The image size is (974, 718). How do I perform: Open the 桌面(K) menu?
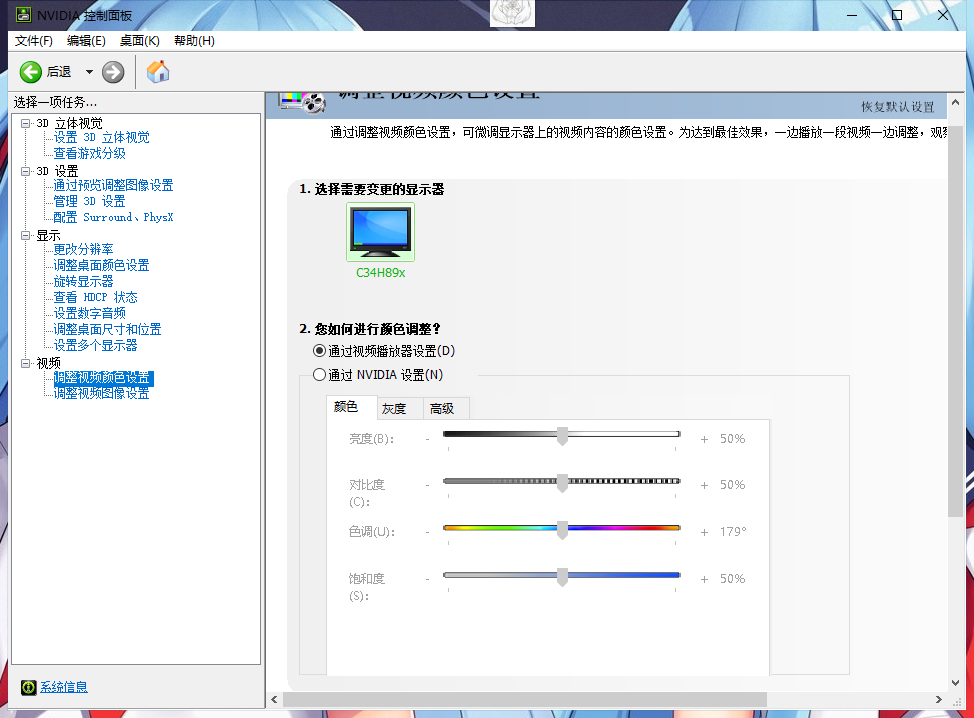click(x=140, y=41)
